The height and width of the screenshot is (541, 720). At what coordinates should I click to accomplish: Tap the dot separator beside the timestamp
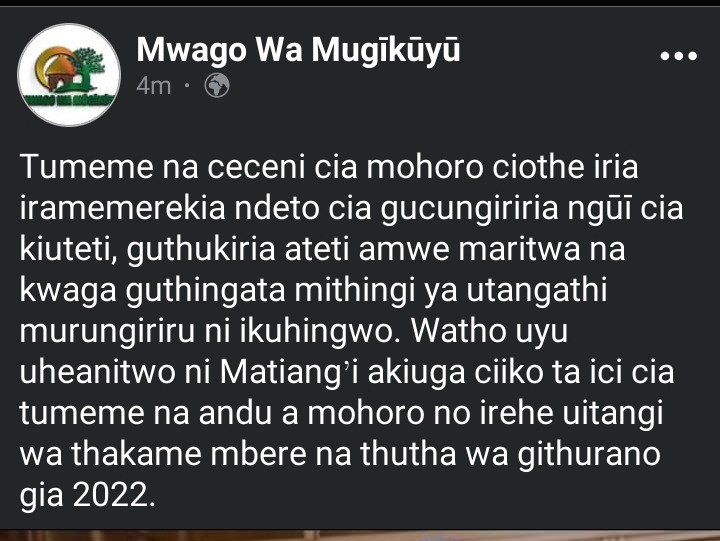point(187,85)
